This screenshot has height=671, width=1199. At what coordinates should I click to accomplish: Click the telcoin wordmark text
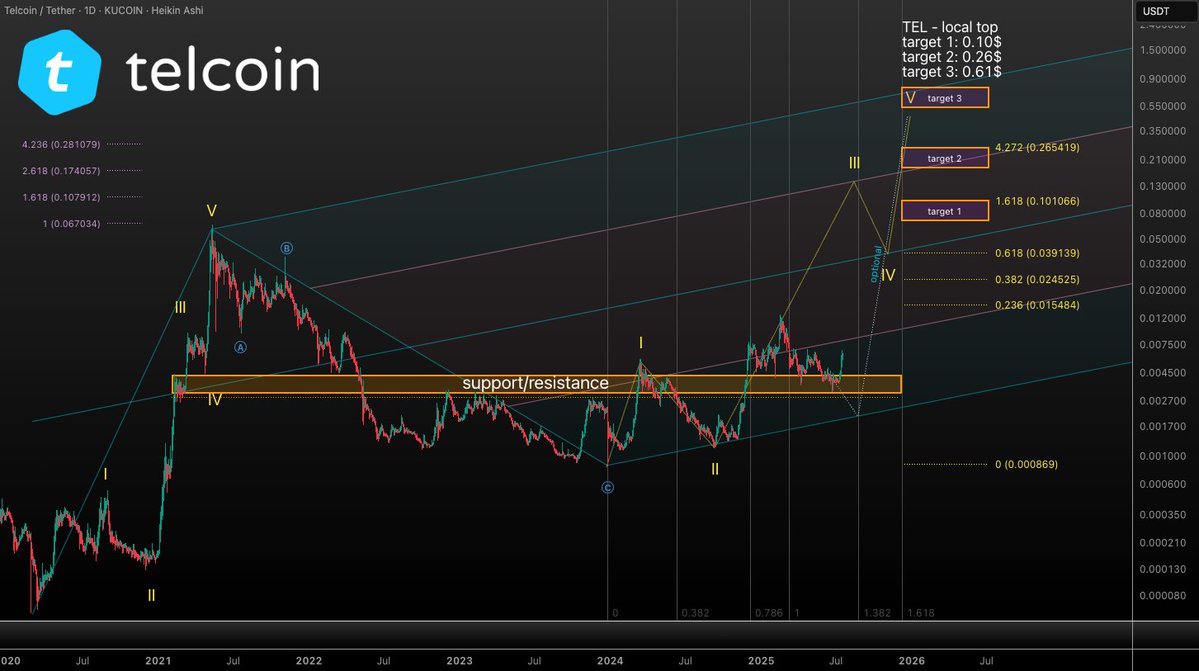(223, 70)
